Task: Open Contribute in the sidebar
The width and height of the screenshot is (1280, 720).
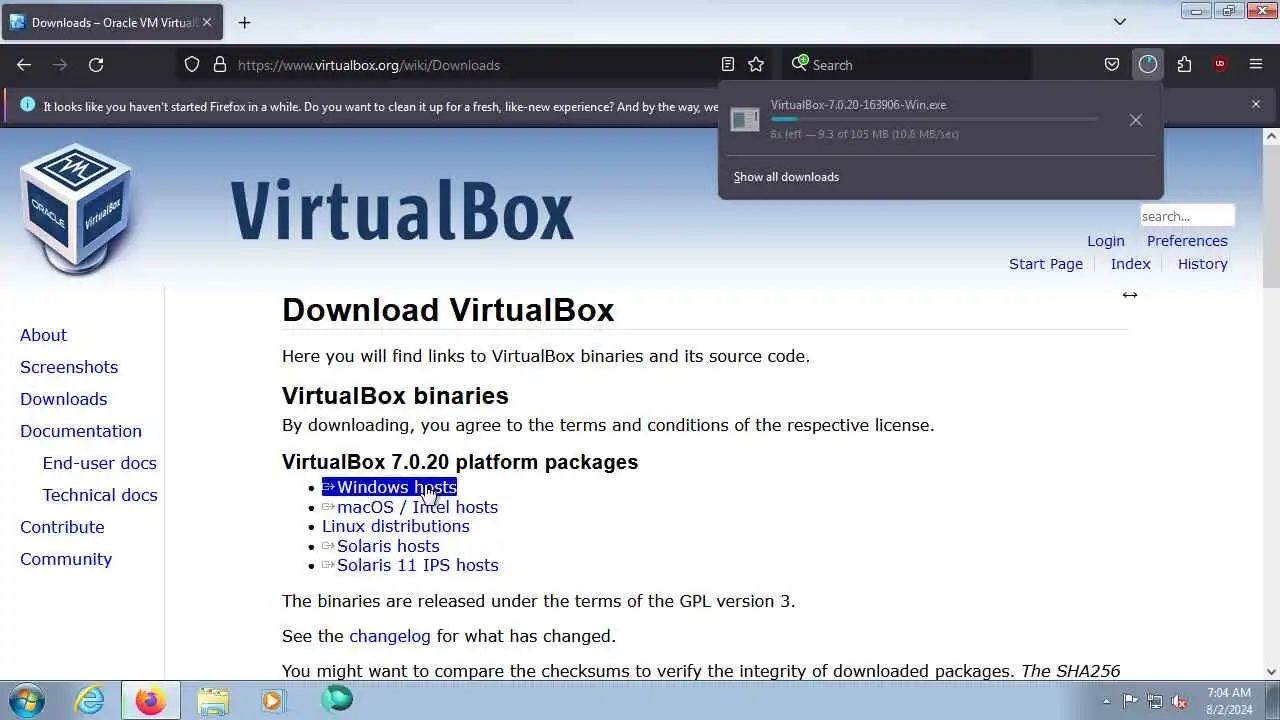Action: click(x=62, y=527)
